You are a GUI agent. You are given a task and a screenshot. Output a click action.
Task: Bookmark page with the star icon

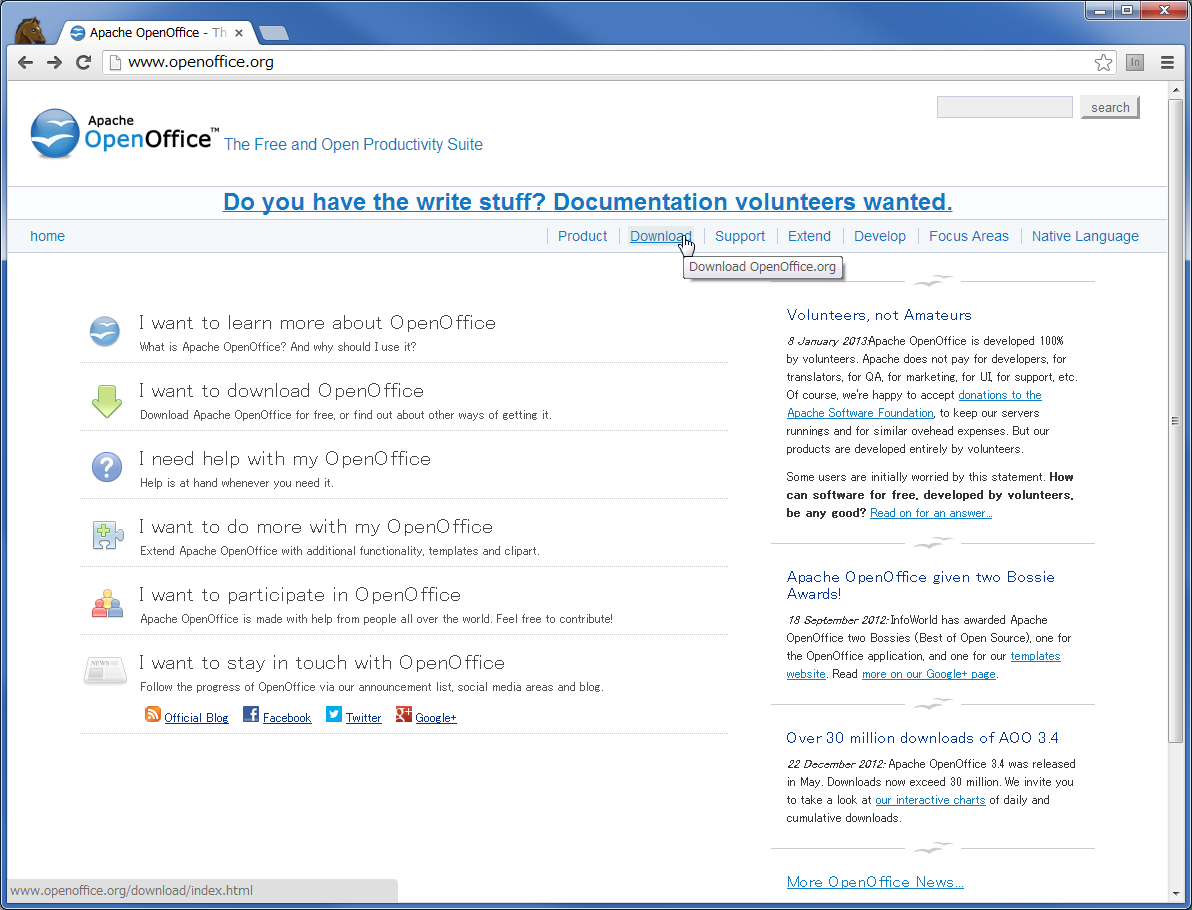click(x=1103, y=62)
